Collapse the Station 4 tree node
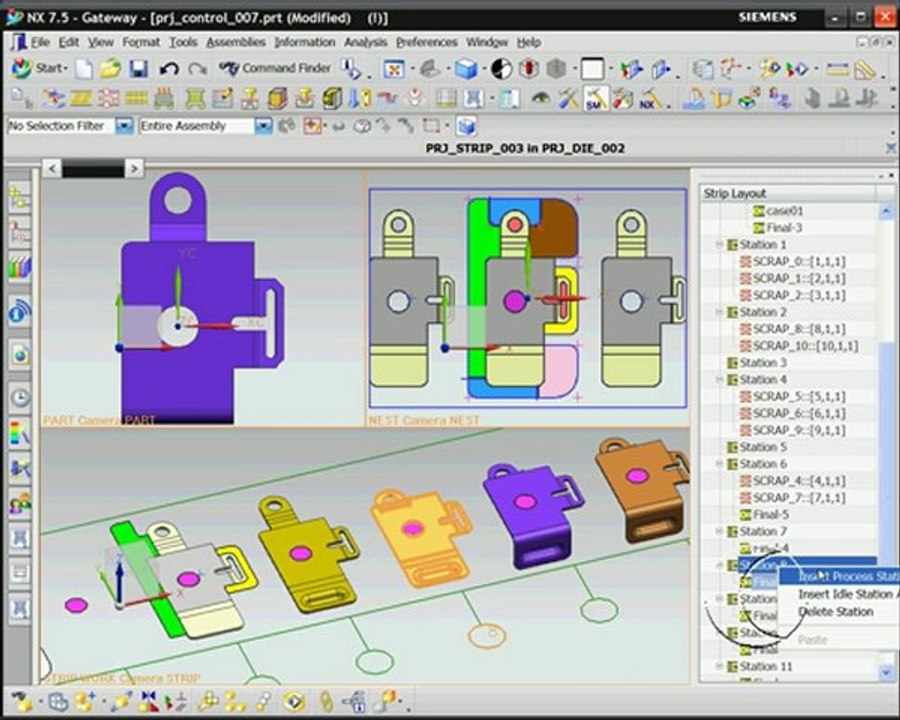This screenshot has width=900, height=720. click(x=719, y=380)
